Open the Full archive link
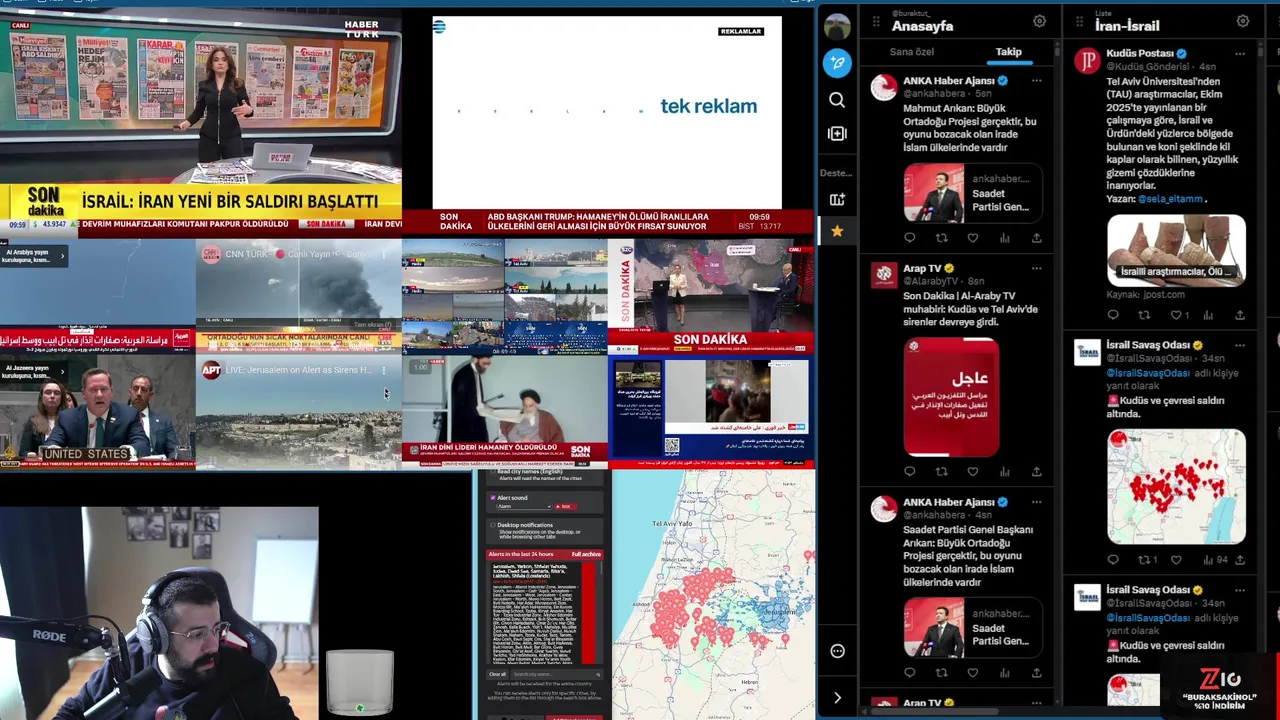Viewport: 1280px width, 720px height. pyautogui.click(x=586, y=554)
